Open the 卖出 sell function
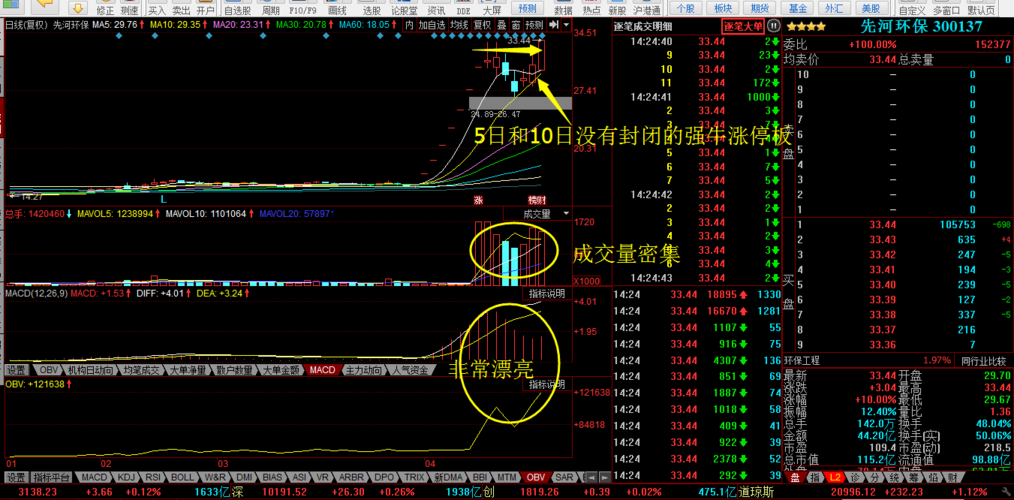The width and height of the screenshot is (1014, 500). click(x=181, y=8)
